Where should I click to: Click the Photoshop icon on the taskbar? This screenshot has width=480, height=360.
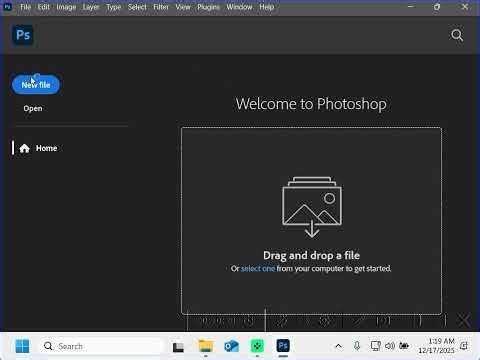point(283,346)
